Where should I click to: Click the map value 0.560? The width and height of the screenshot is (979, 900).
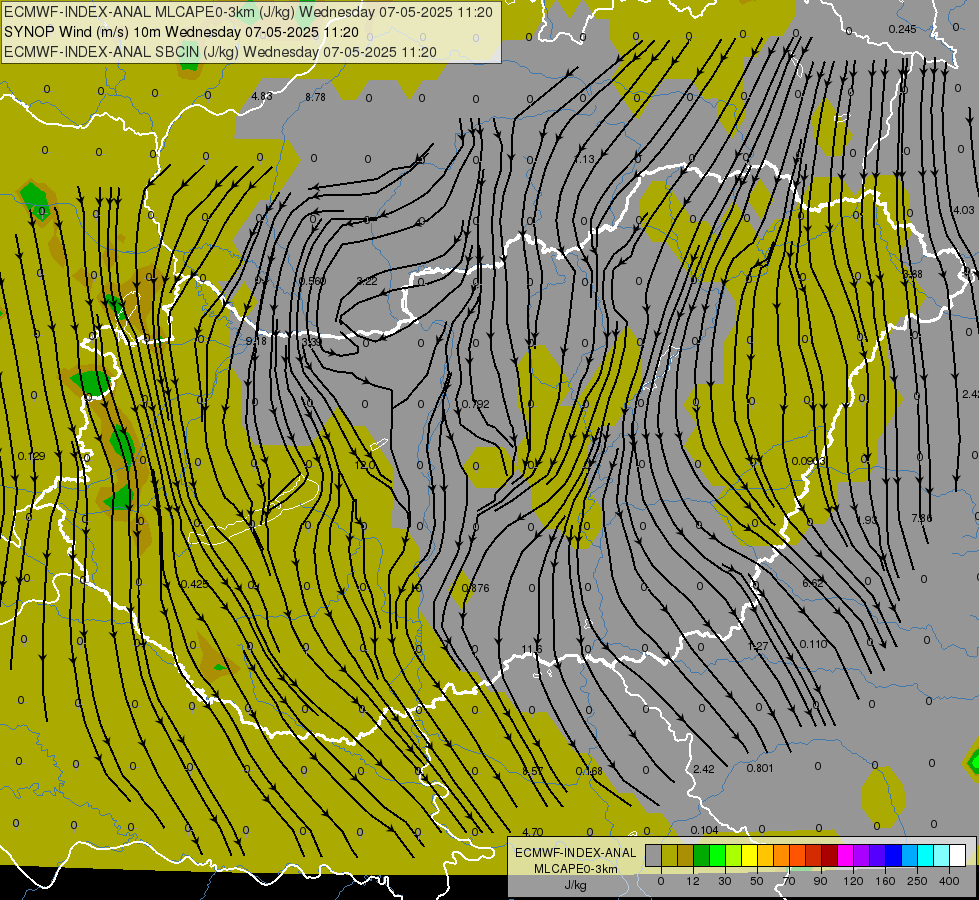(x=312, y=281)
